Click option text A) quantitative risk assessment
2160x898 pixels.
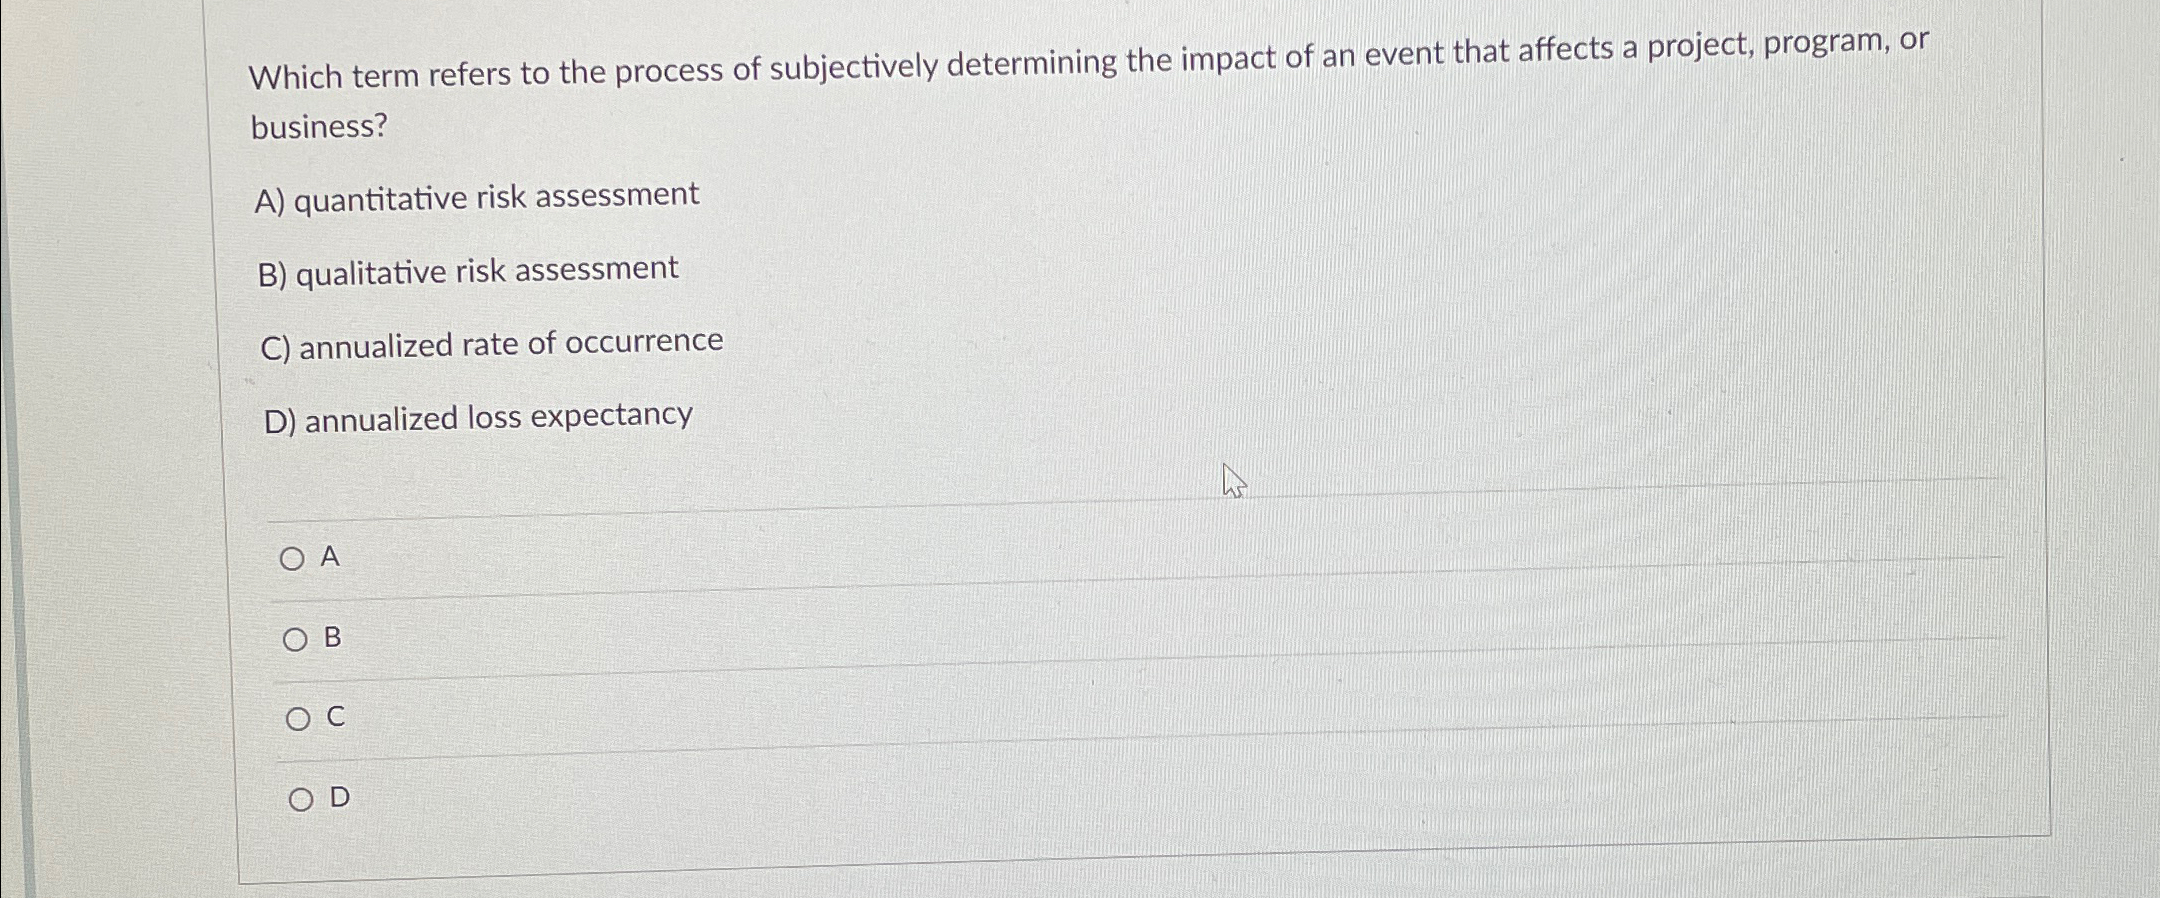pyautogui.click(x=474, y=196)
